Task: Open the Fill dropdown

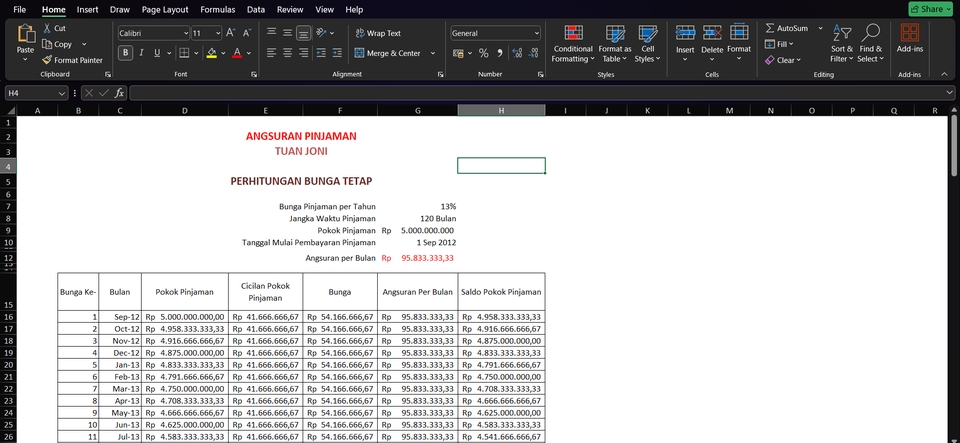Action: click(x=779, y=44)
